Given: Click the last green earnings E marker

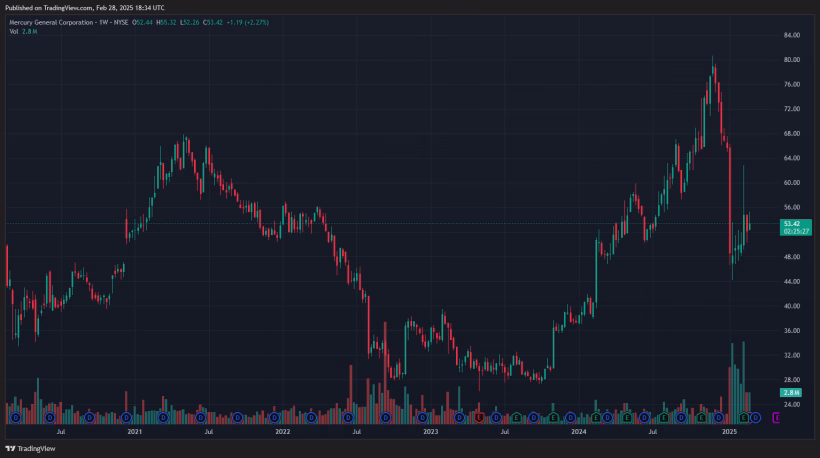Looking at the screenshot, I should coord(744,417).
